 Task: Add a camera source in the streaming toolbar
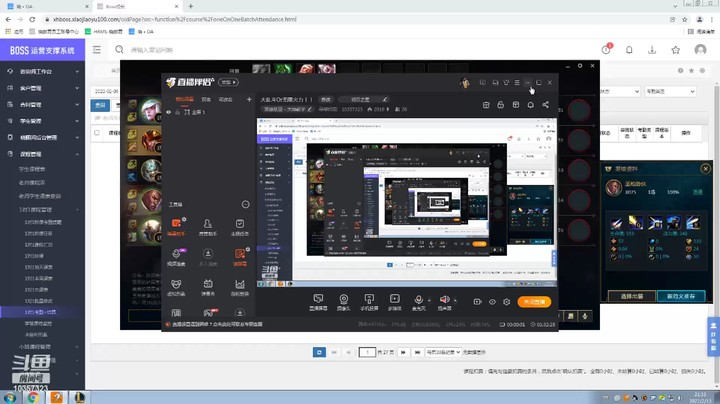pyautogui.click(x=343, y=302)
